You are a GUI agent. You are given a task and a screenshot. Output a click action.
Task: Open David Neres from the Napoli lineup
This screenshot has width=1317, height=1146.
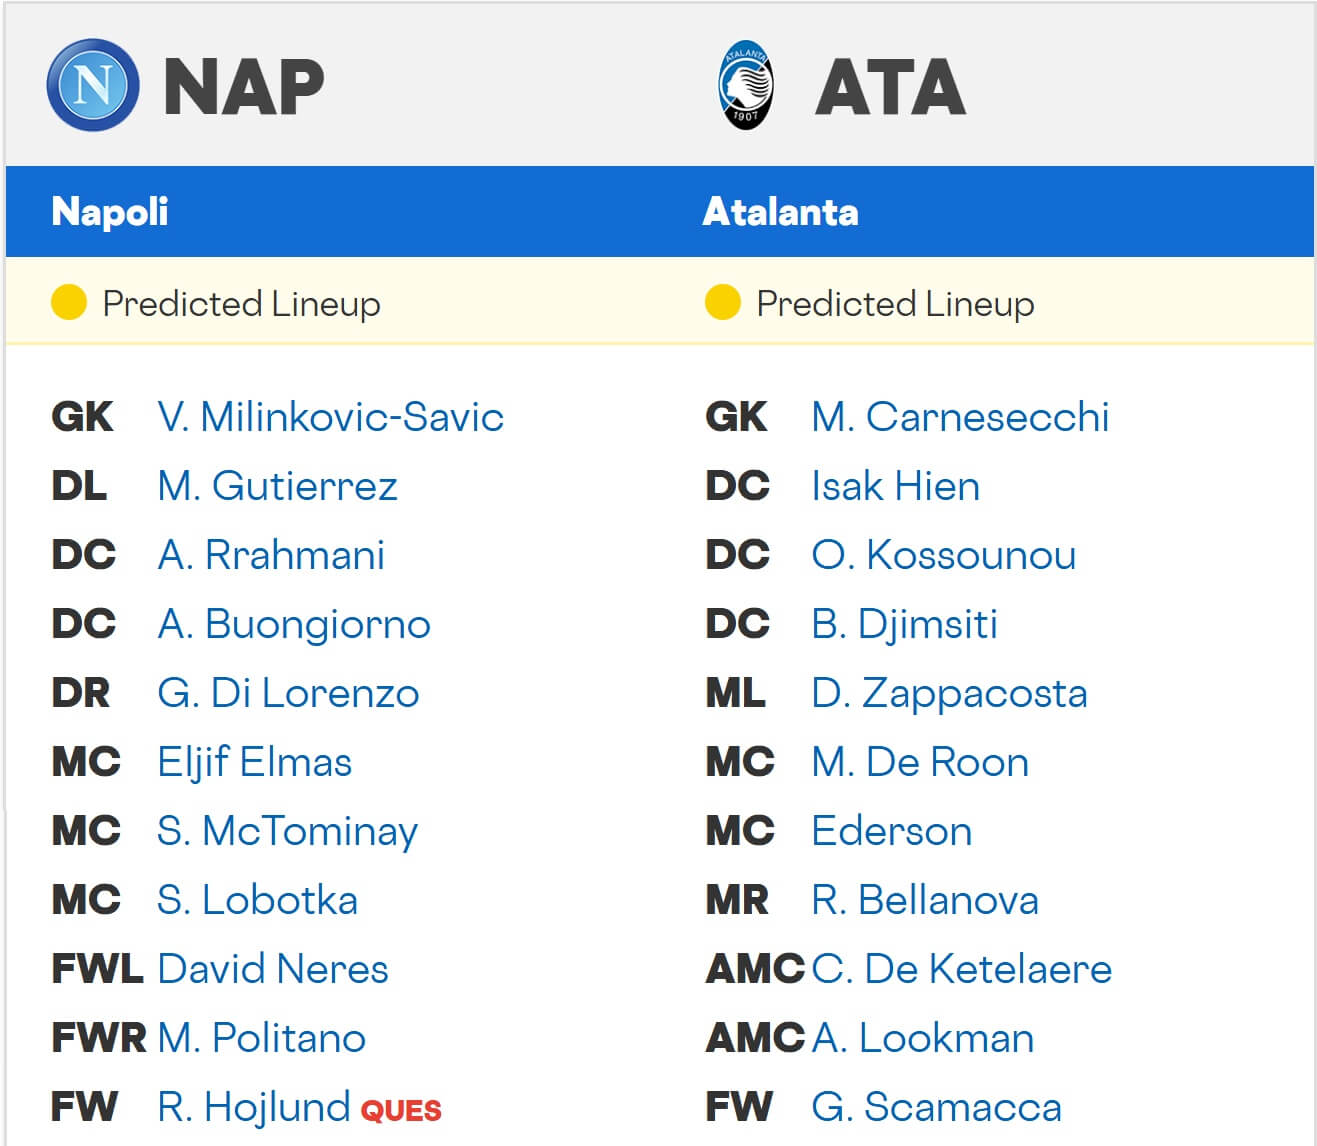coord(273,969)
